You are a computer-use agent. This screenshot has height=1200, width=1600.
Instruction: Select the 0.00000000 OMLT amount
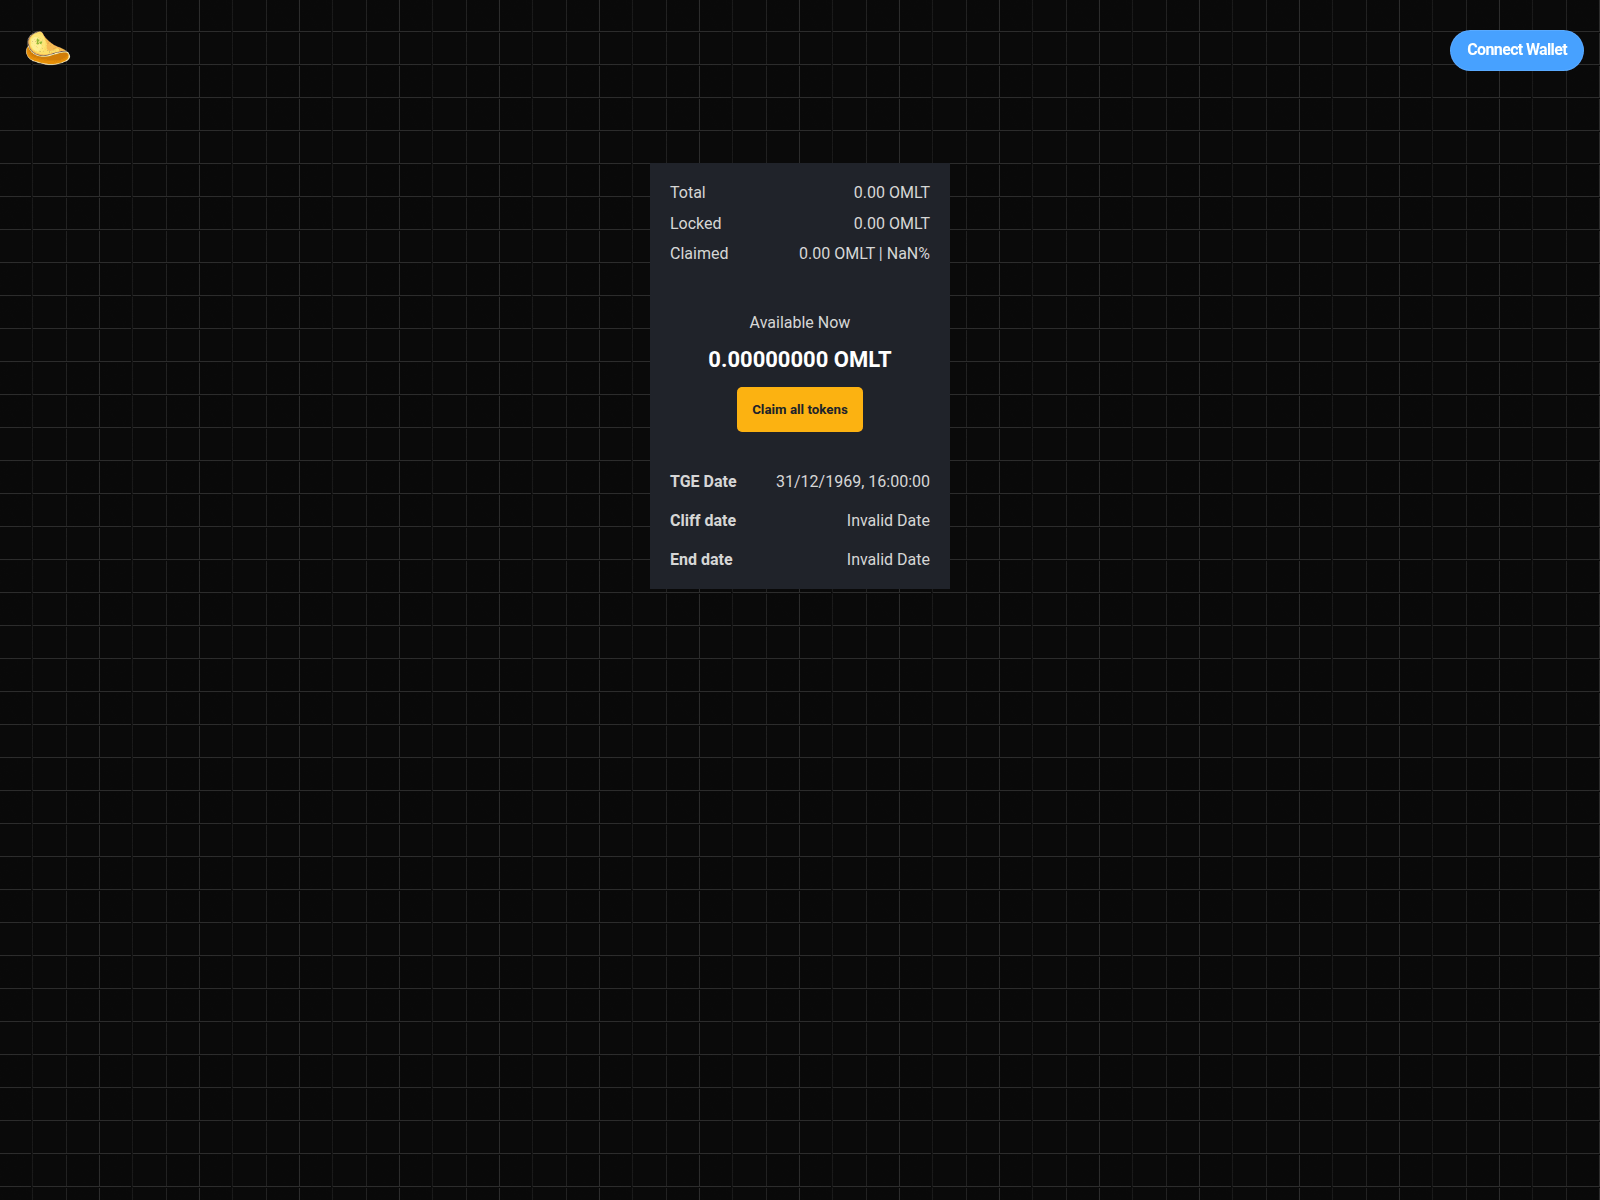(799, 359)
